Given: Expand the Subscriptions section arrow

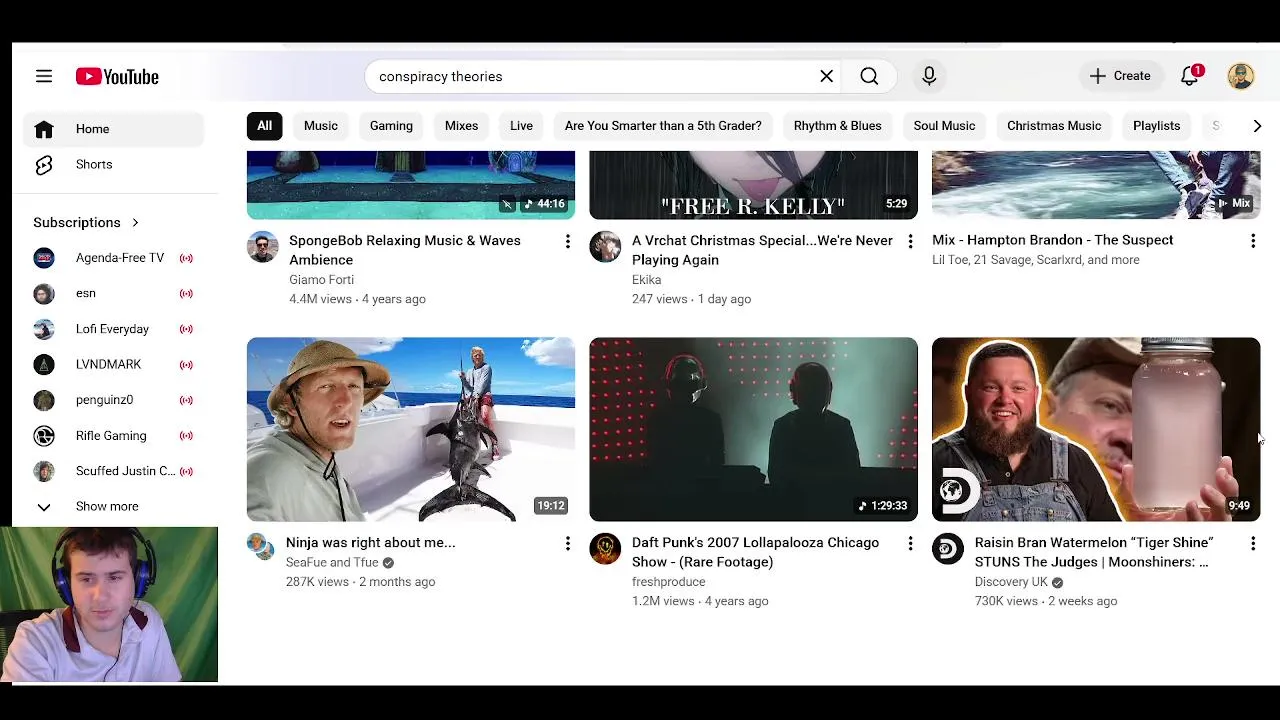Looking at the screenshot, I should click(x=135, y=222).
